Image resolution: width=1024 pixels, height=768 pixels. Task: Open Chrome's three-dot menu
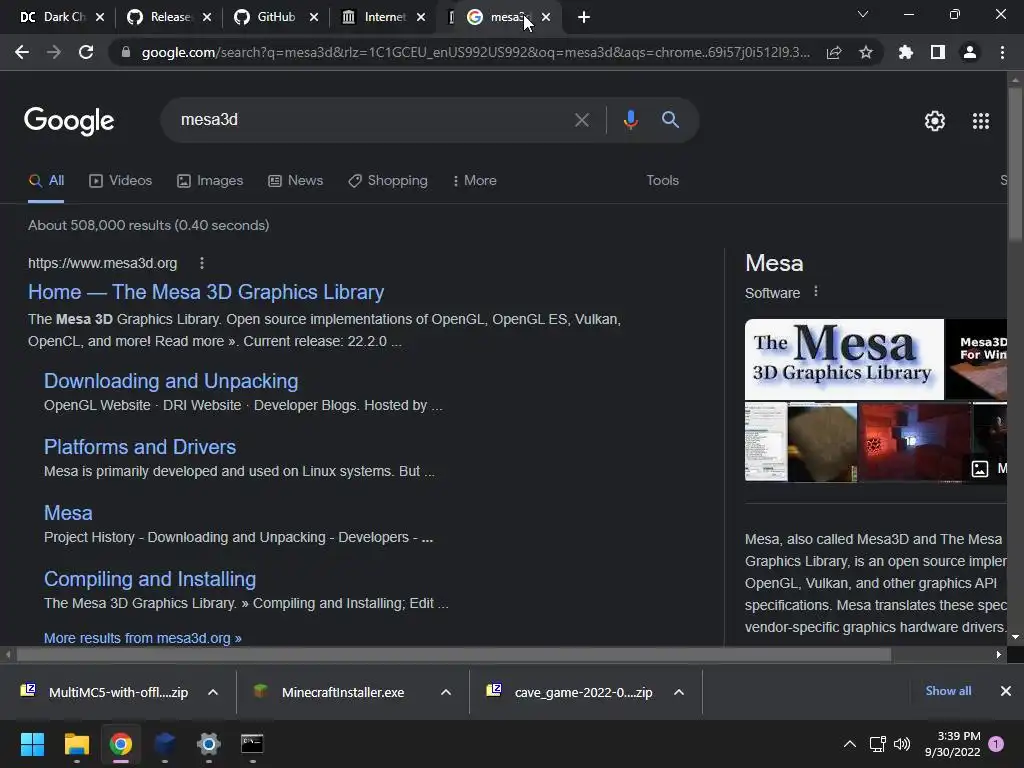[1002, 52]
